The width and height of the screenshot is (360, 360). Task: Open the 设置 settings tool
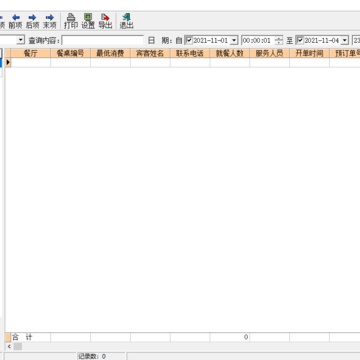pyautogui.click(x=88, y=21)
